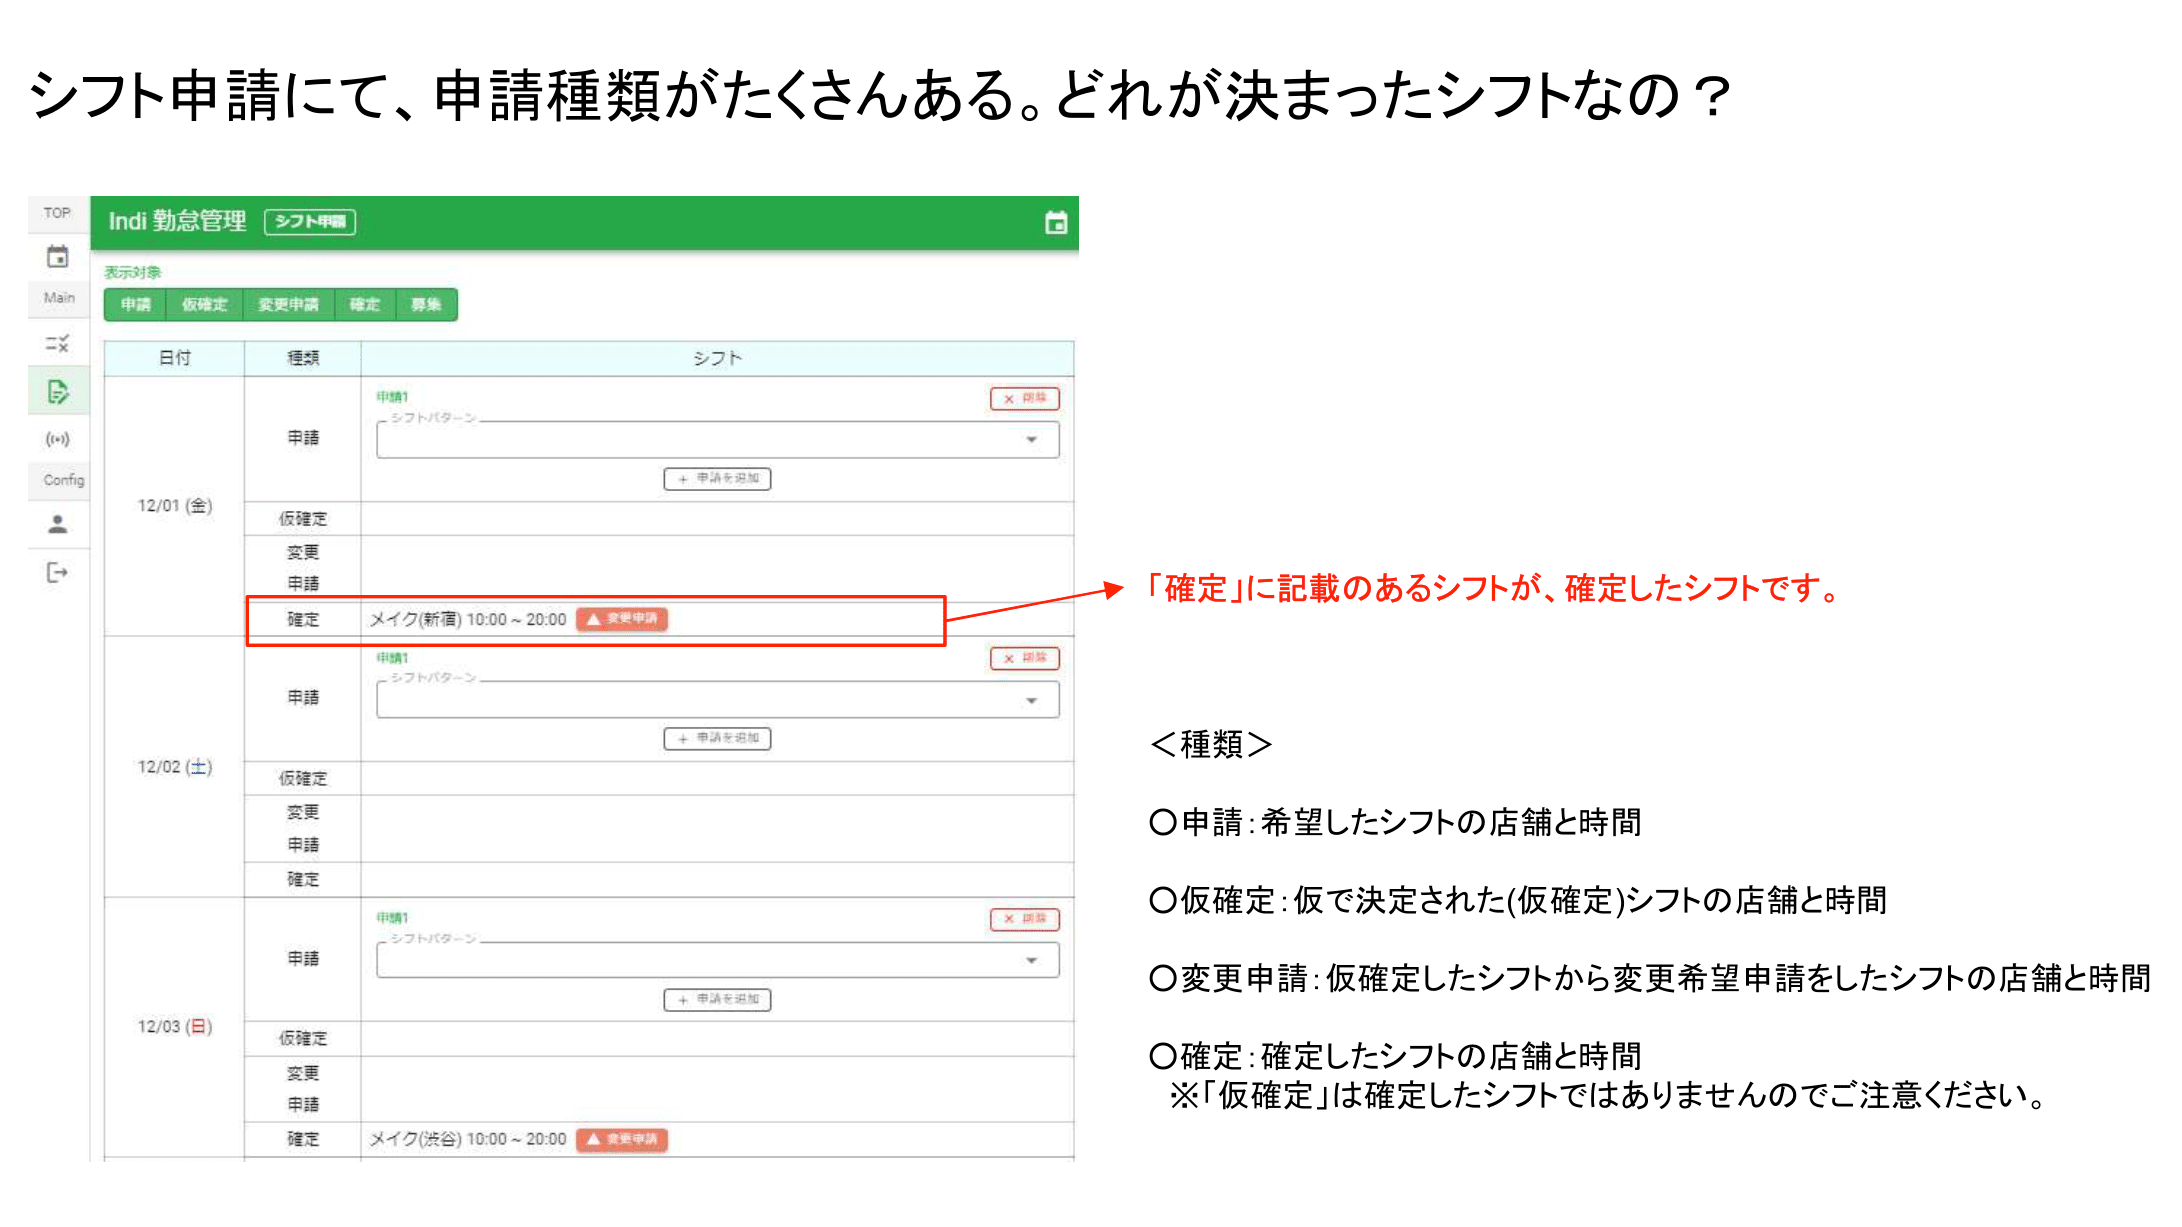Click the broadcast signal sidebar icon
This screenshot has height=1227, width=2182.
pos(58,439)
